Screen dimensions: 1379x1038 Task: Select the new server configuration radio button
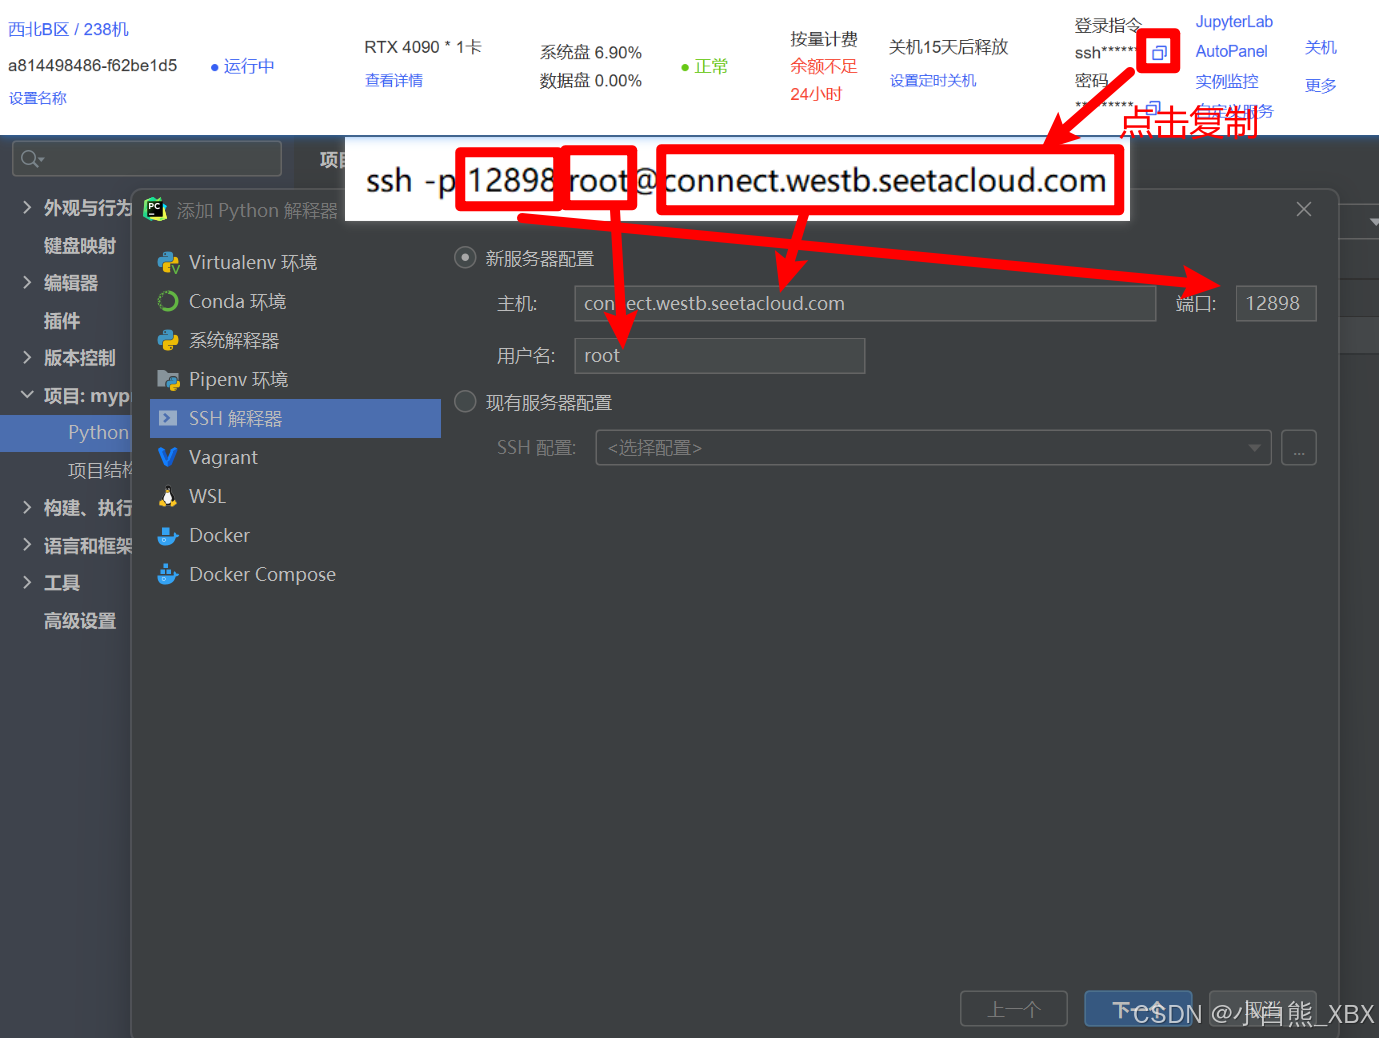465,258
